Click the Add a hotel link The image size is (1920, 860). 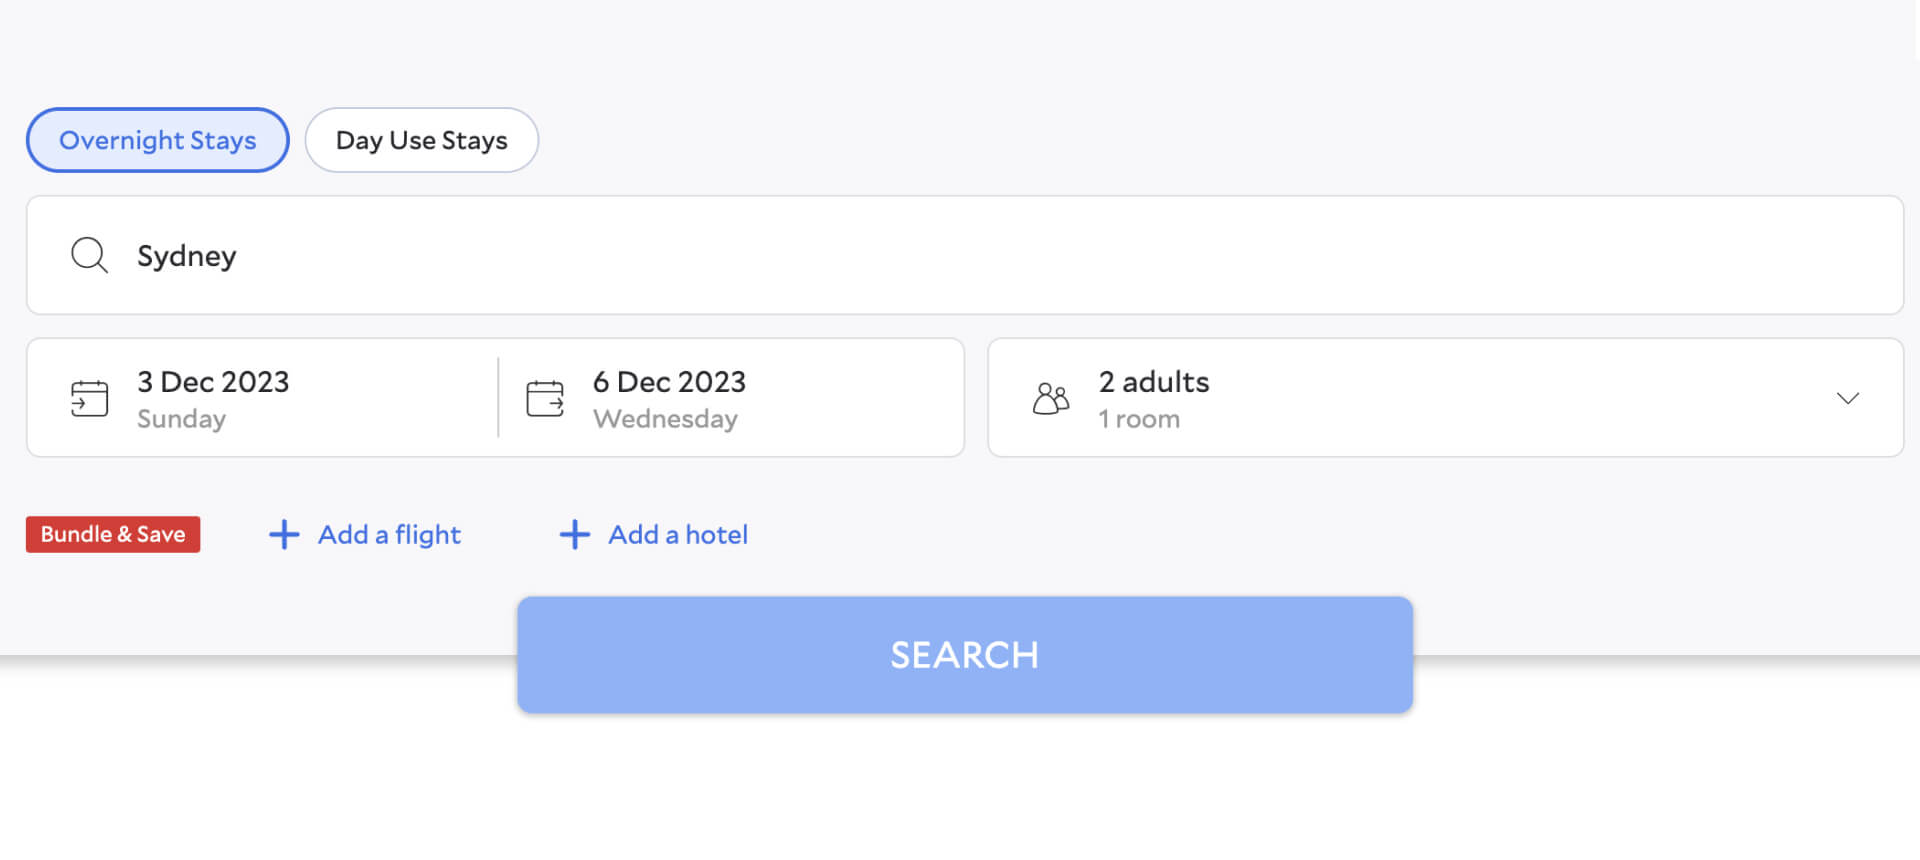click(677, 534)
